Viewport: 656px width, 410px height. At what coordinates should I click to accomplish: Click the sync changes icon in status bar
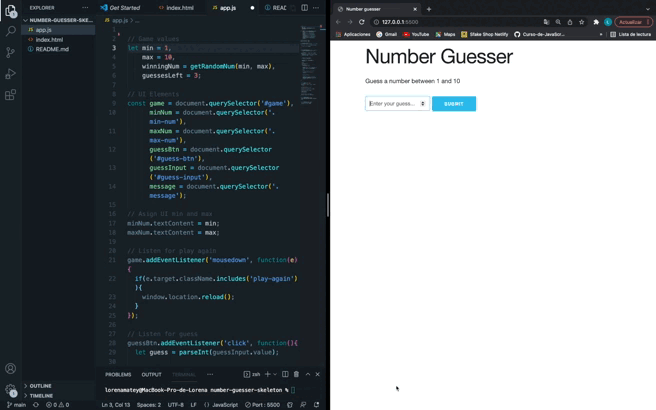36,405
